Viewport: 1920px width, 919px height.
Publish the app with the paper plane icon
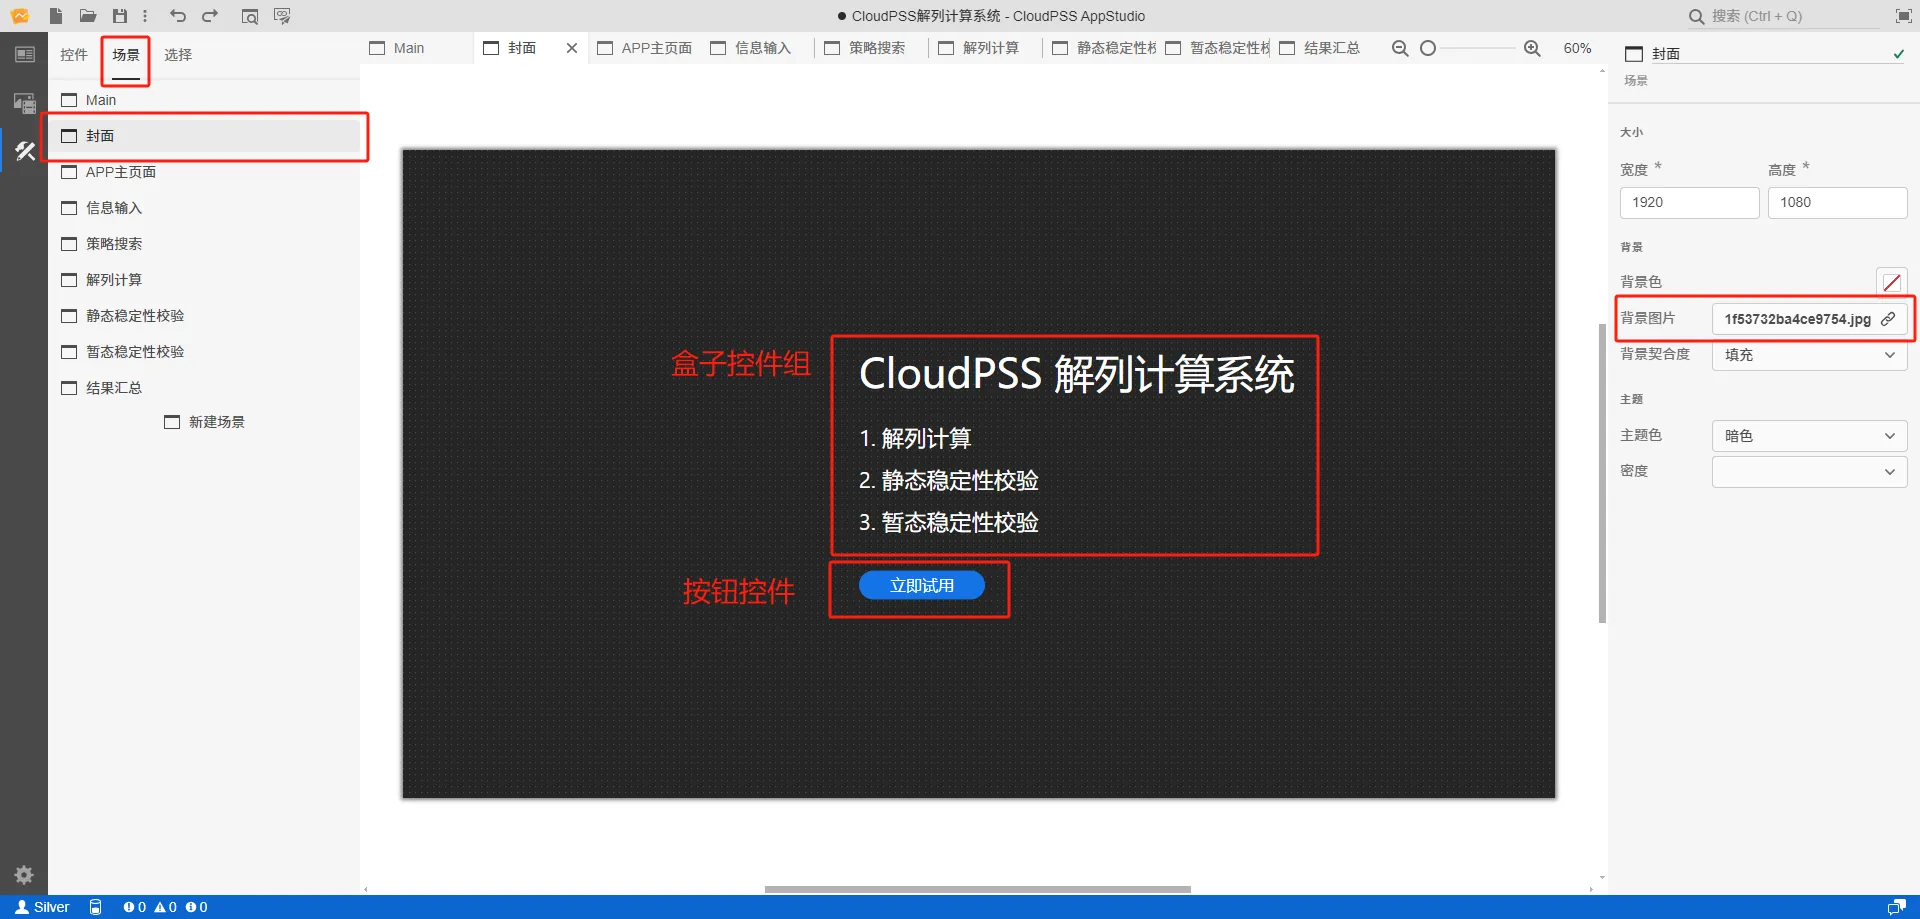pos(282,16)
